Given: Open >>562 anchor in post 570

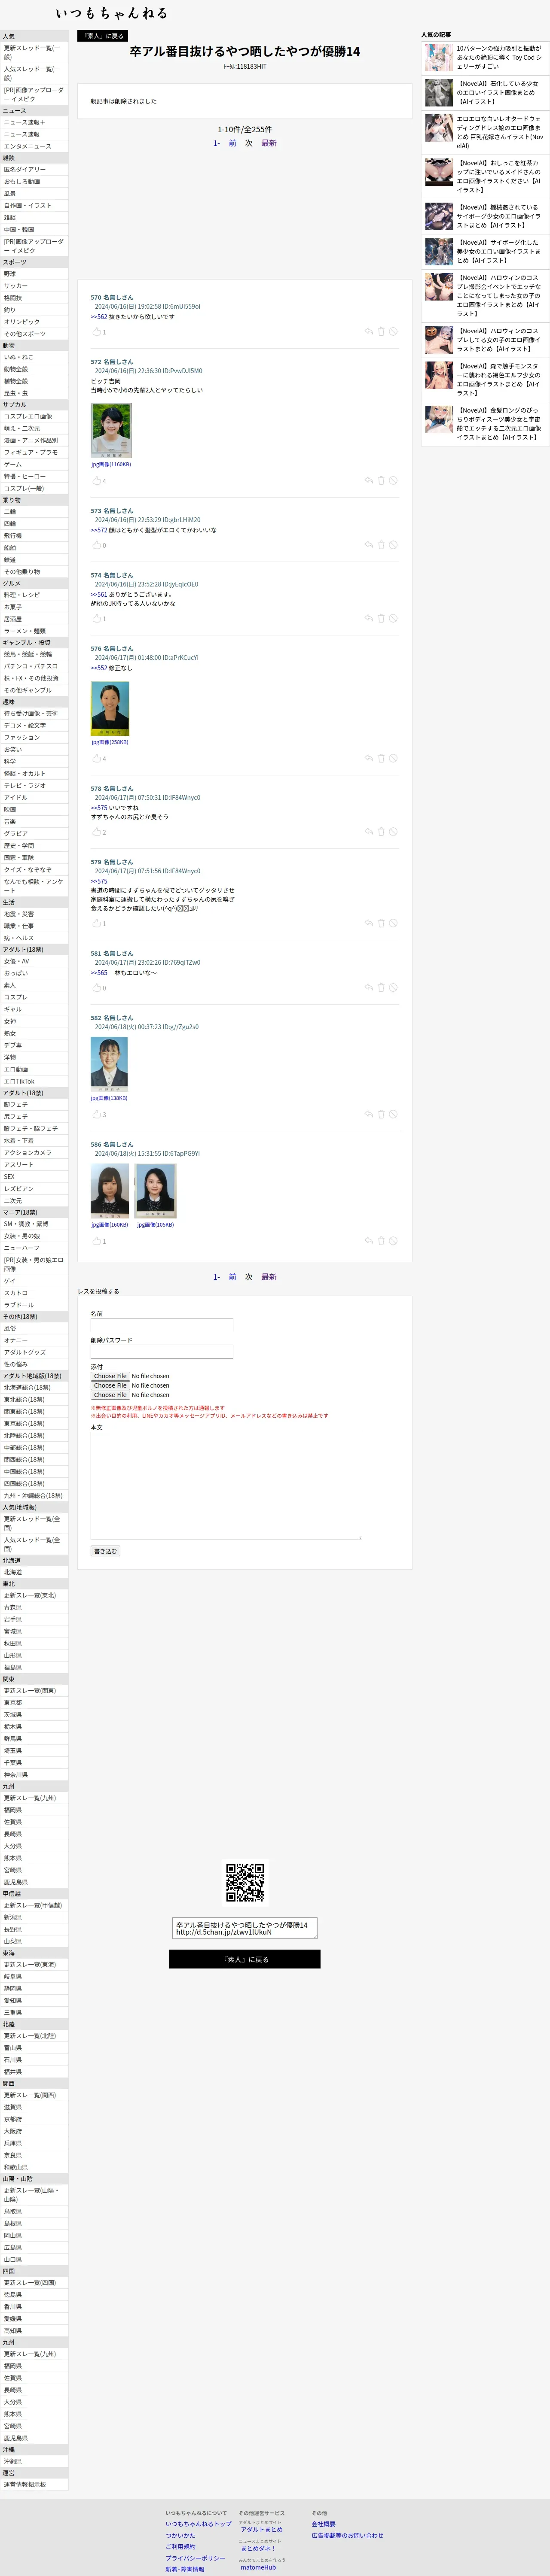Looking at the screenshot, I should click(x=99, y=317).
